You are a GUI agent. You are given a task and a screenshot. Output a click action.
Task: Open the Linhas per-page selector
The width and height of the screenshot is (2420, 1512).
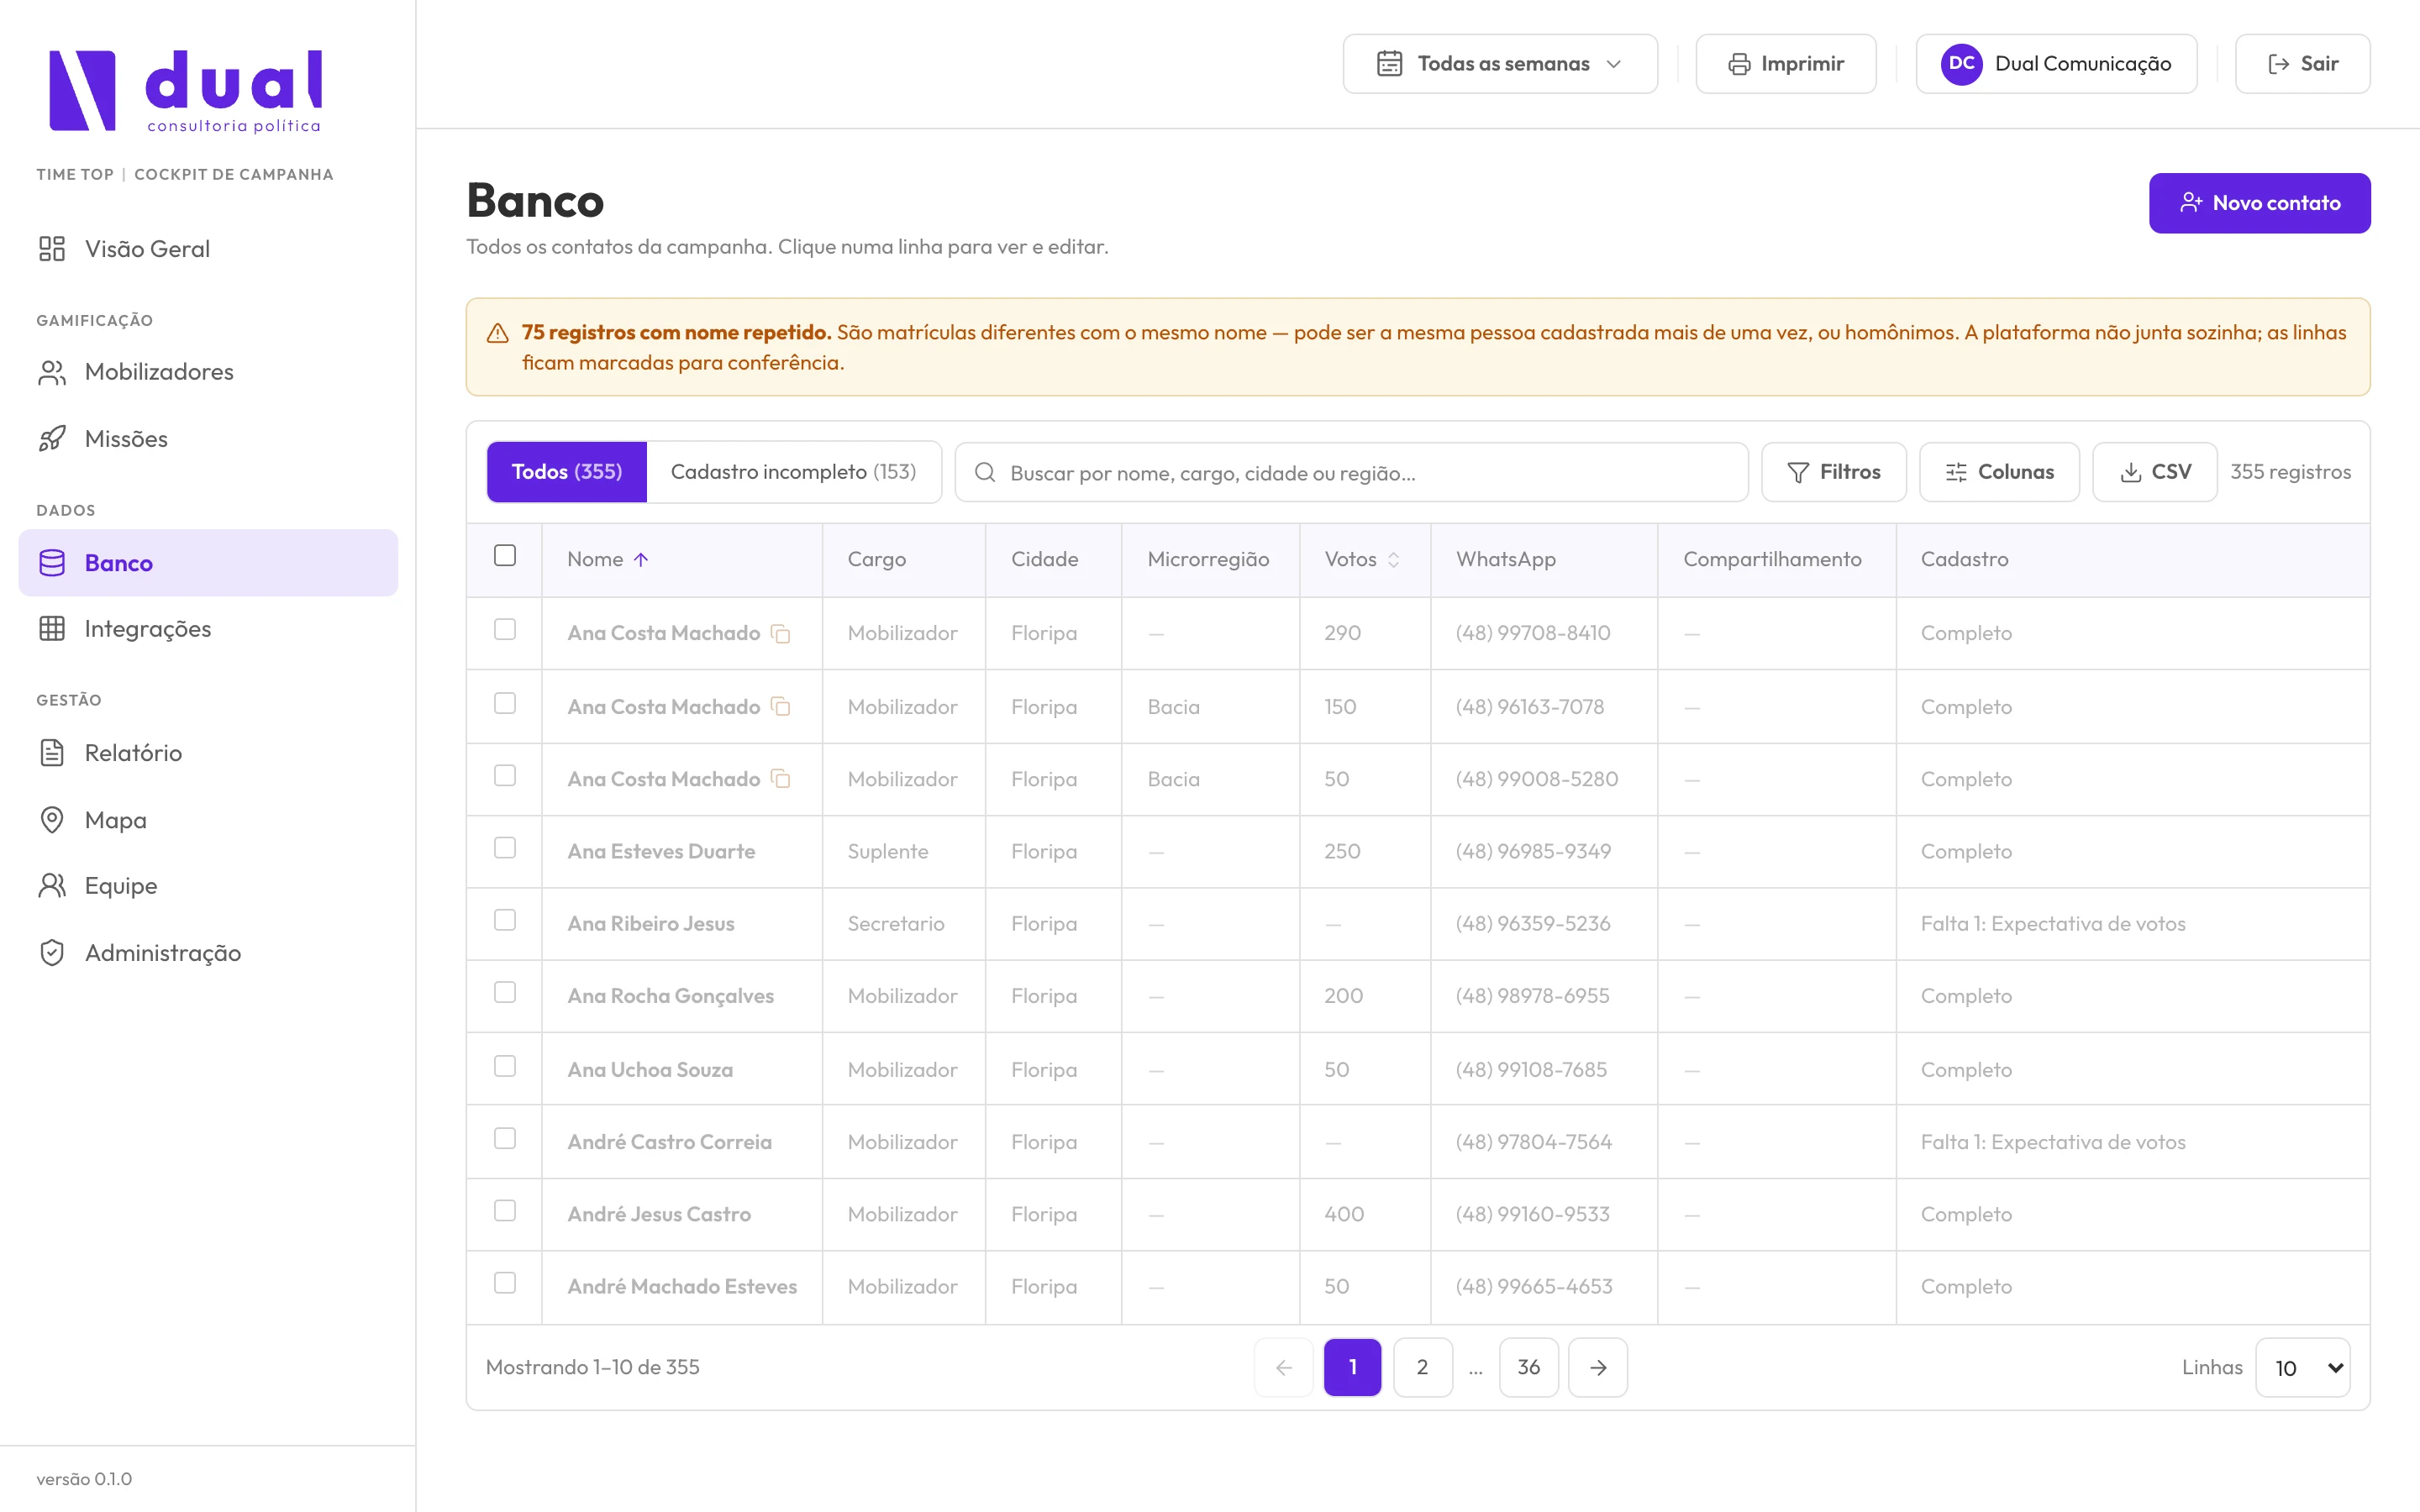[2303, 1368]
